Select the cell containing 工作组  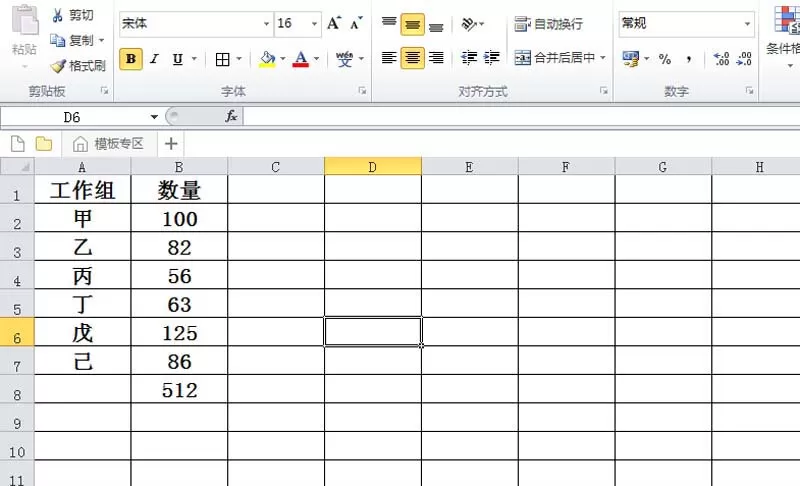(x=82, y=190)
